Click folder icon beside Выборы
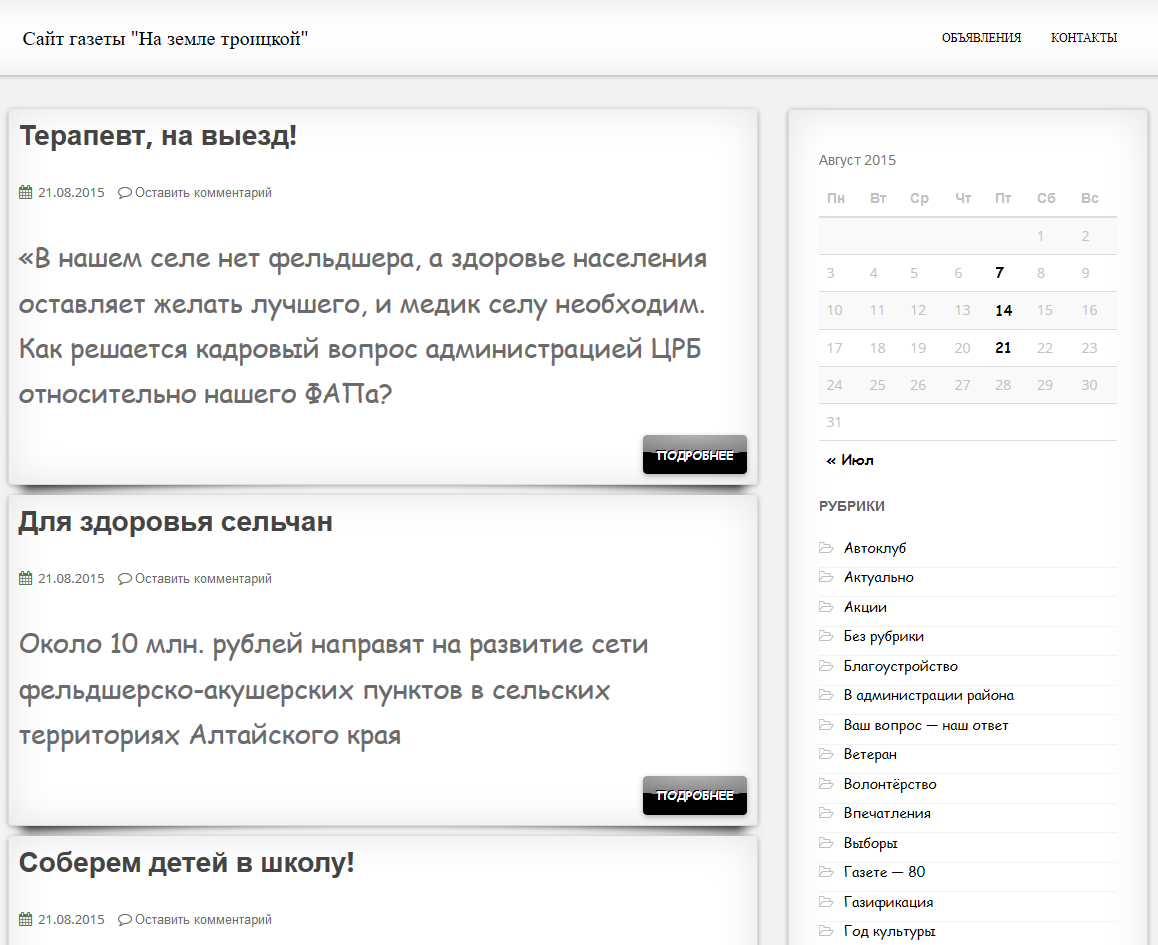The image size is (1158, 945). pos(826,843)
